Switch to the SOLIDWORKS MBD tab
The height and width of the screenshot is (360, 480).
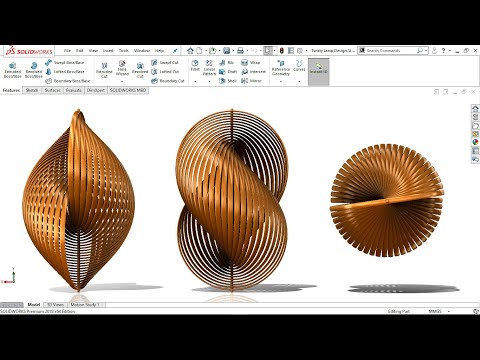(x=128, y=90)
